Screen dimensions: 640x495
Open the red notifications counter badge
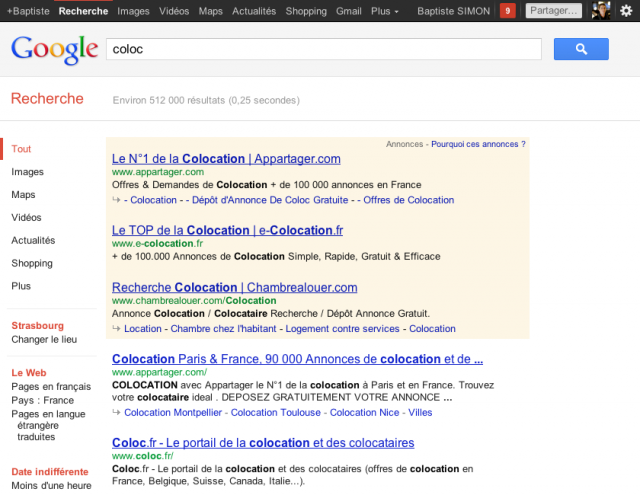tap(507, 11)
